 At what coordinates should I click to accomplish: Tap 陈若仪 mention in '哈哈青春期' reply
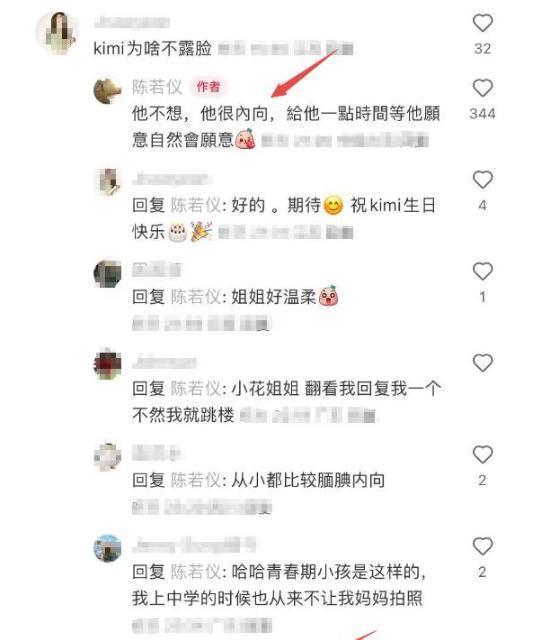196,572
